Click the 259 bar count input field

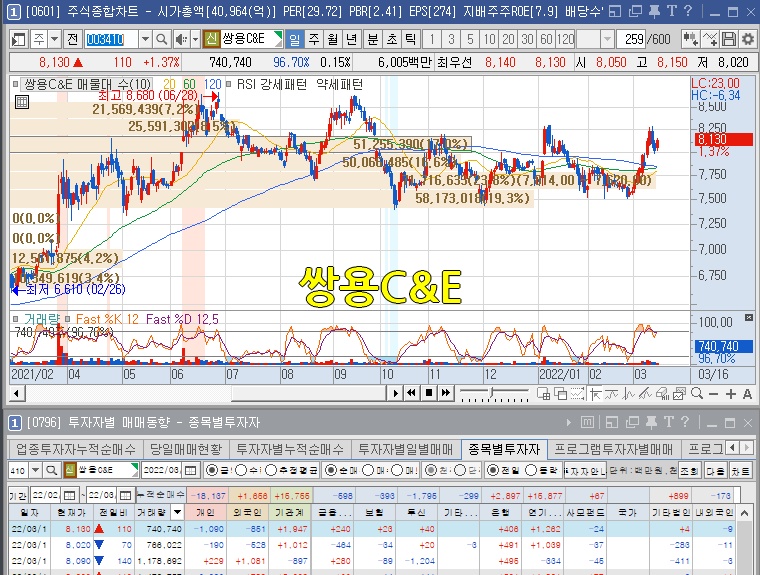pos(632,39)
